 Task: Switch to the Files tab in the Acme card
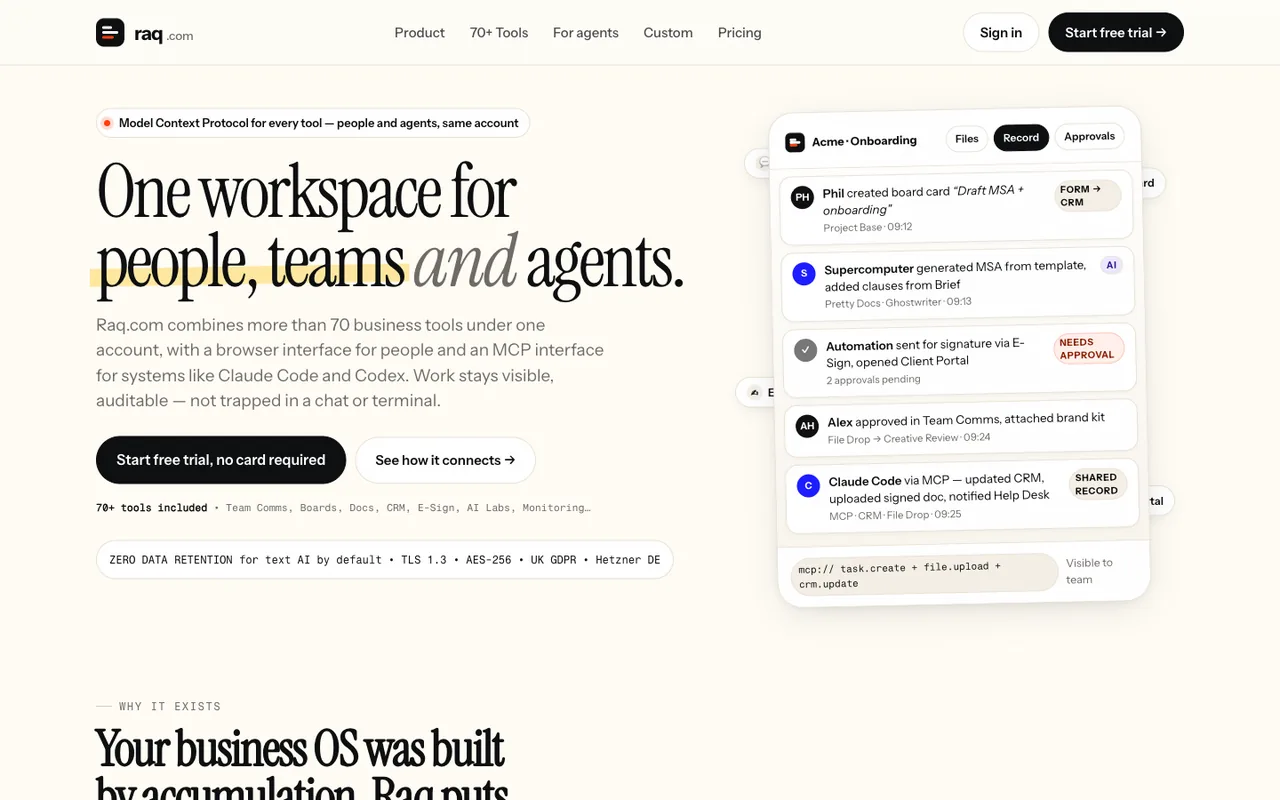967,139
